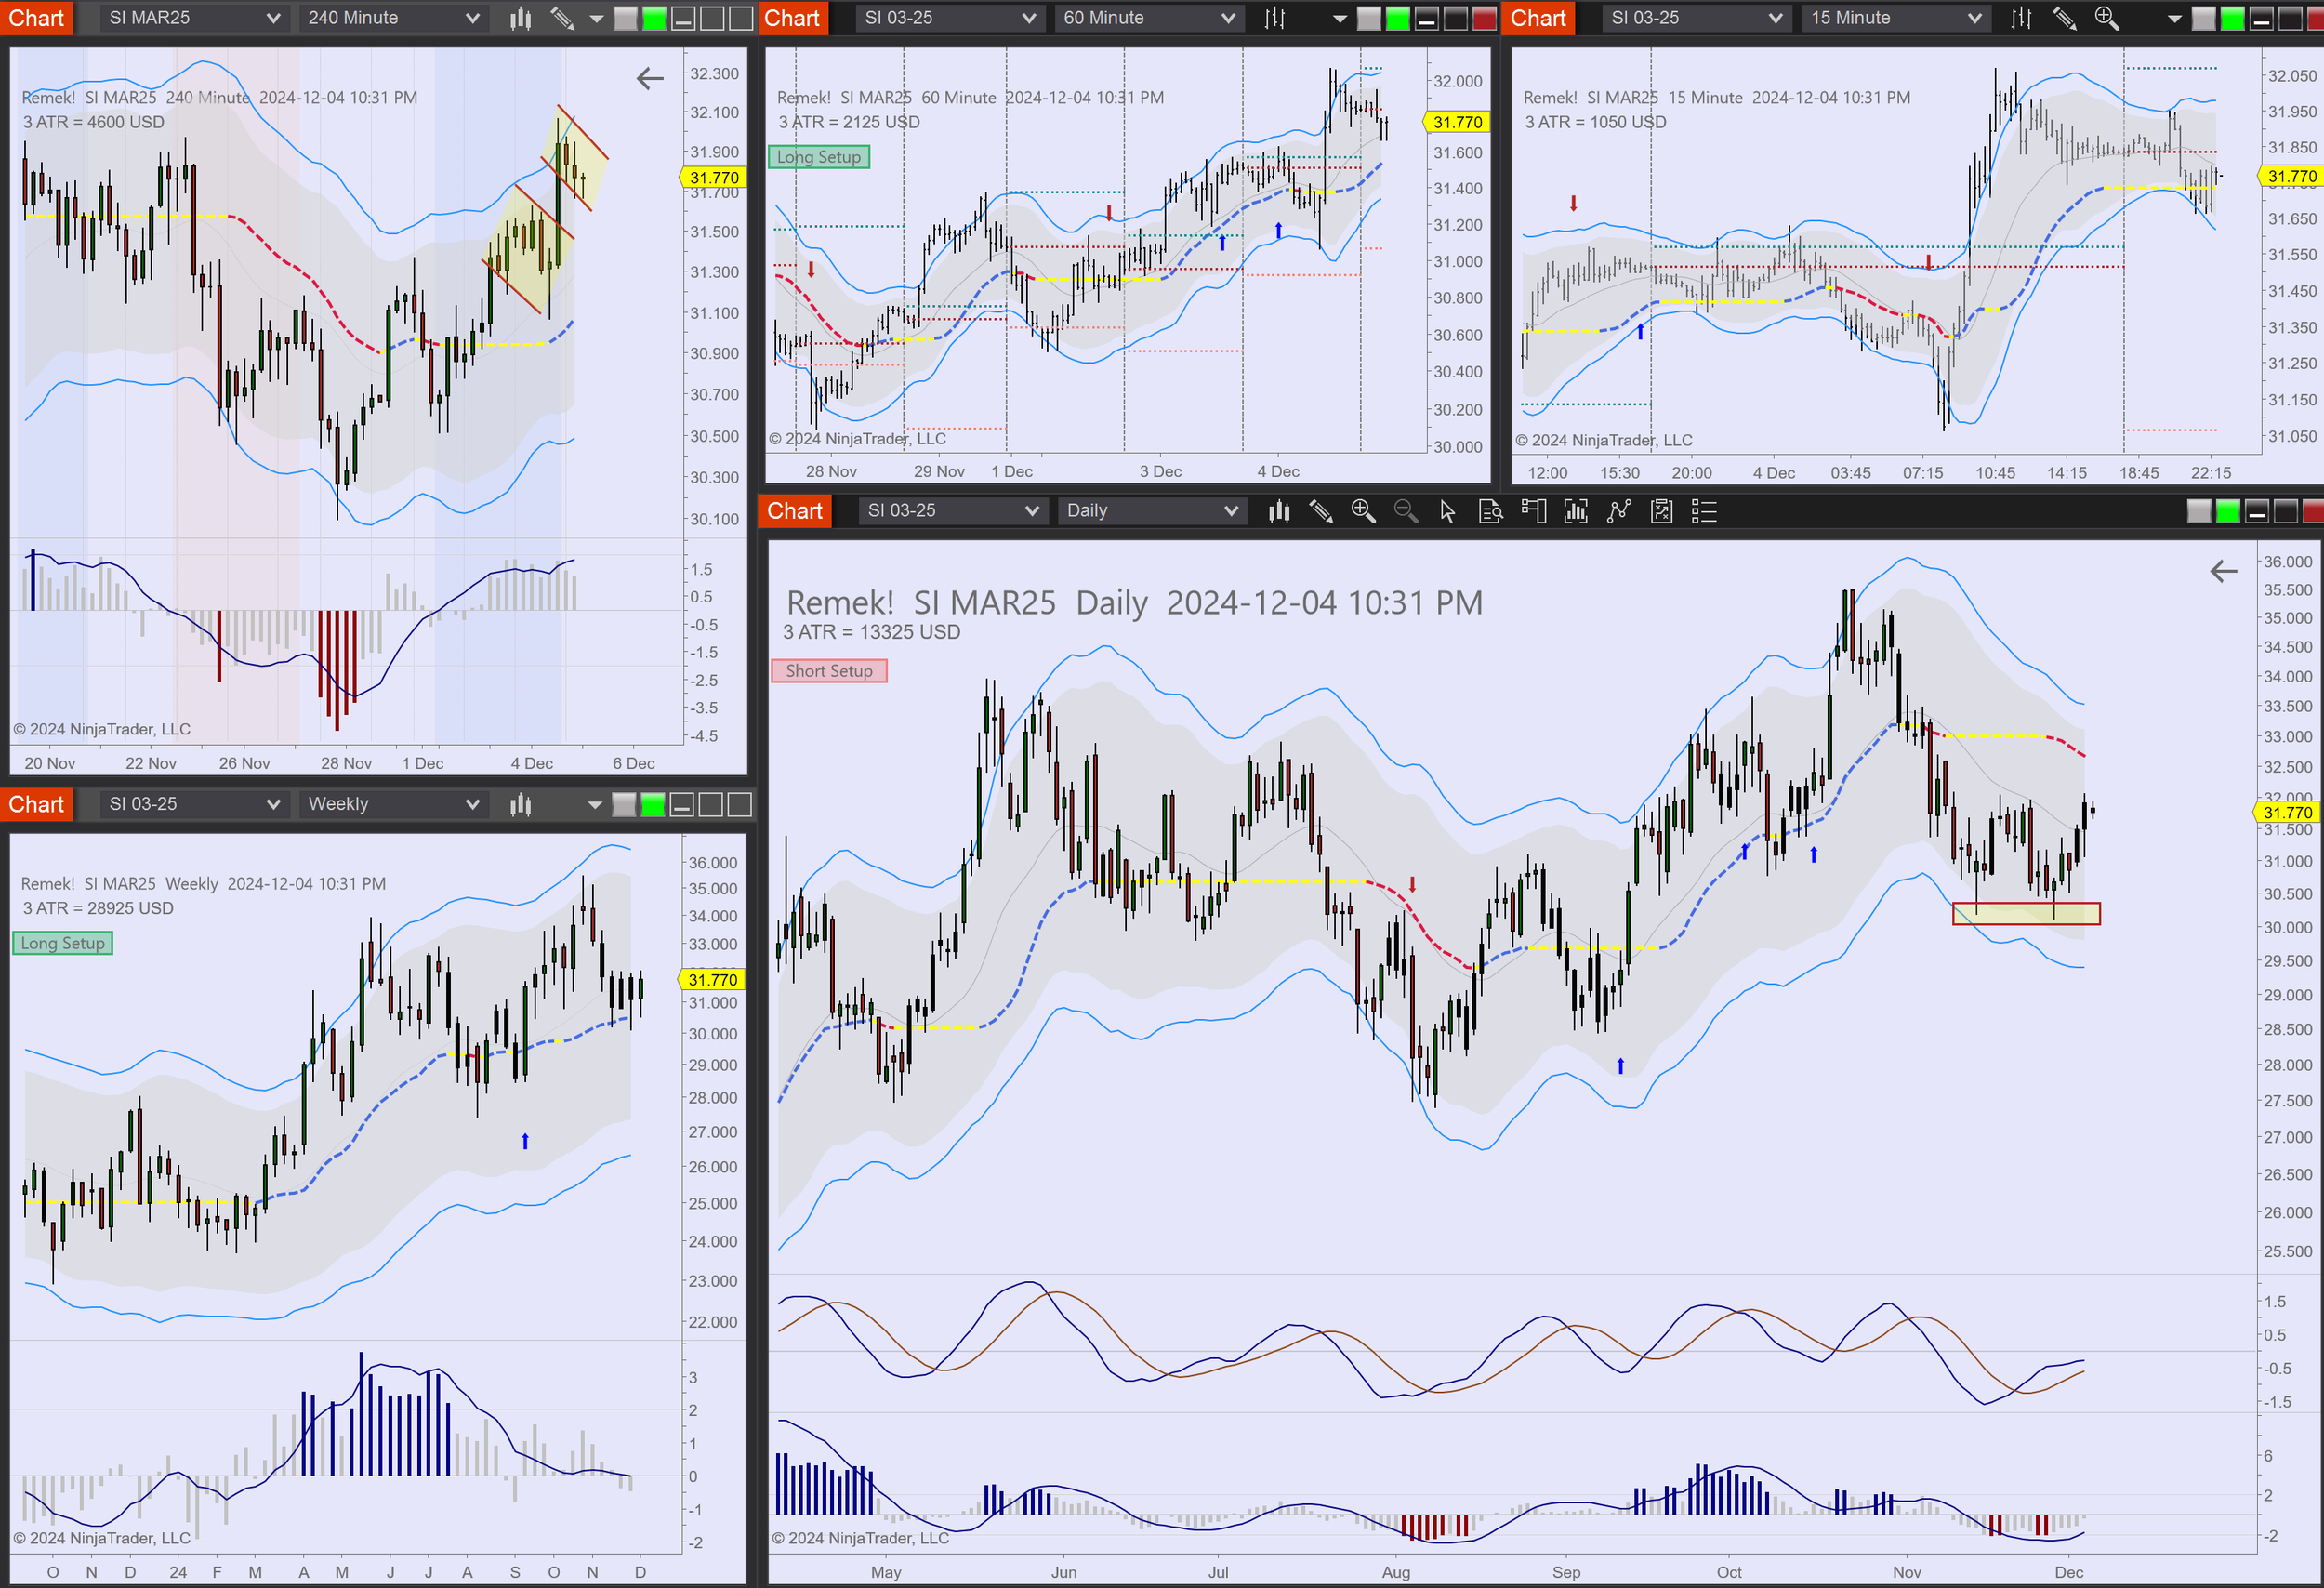Toggle gray link button on Daily chart
Image resolution: width=2324 pixels, height=1588 pixels.
(x=2199, y=511)
